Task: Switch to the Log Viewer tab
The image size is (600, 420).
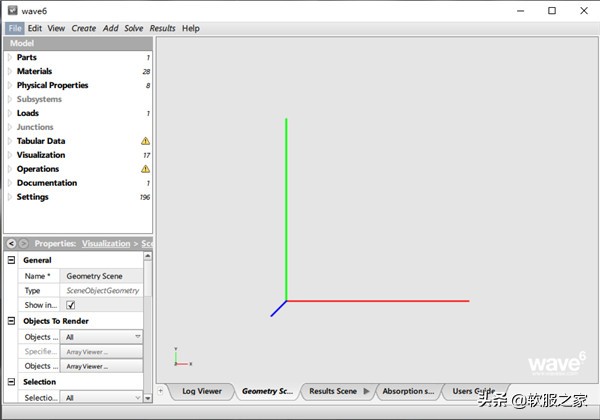Action: pyautogui.click(x=202, y=391)
